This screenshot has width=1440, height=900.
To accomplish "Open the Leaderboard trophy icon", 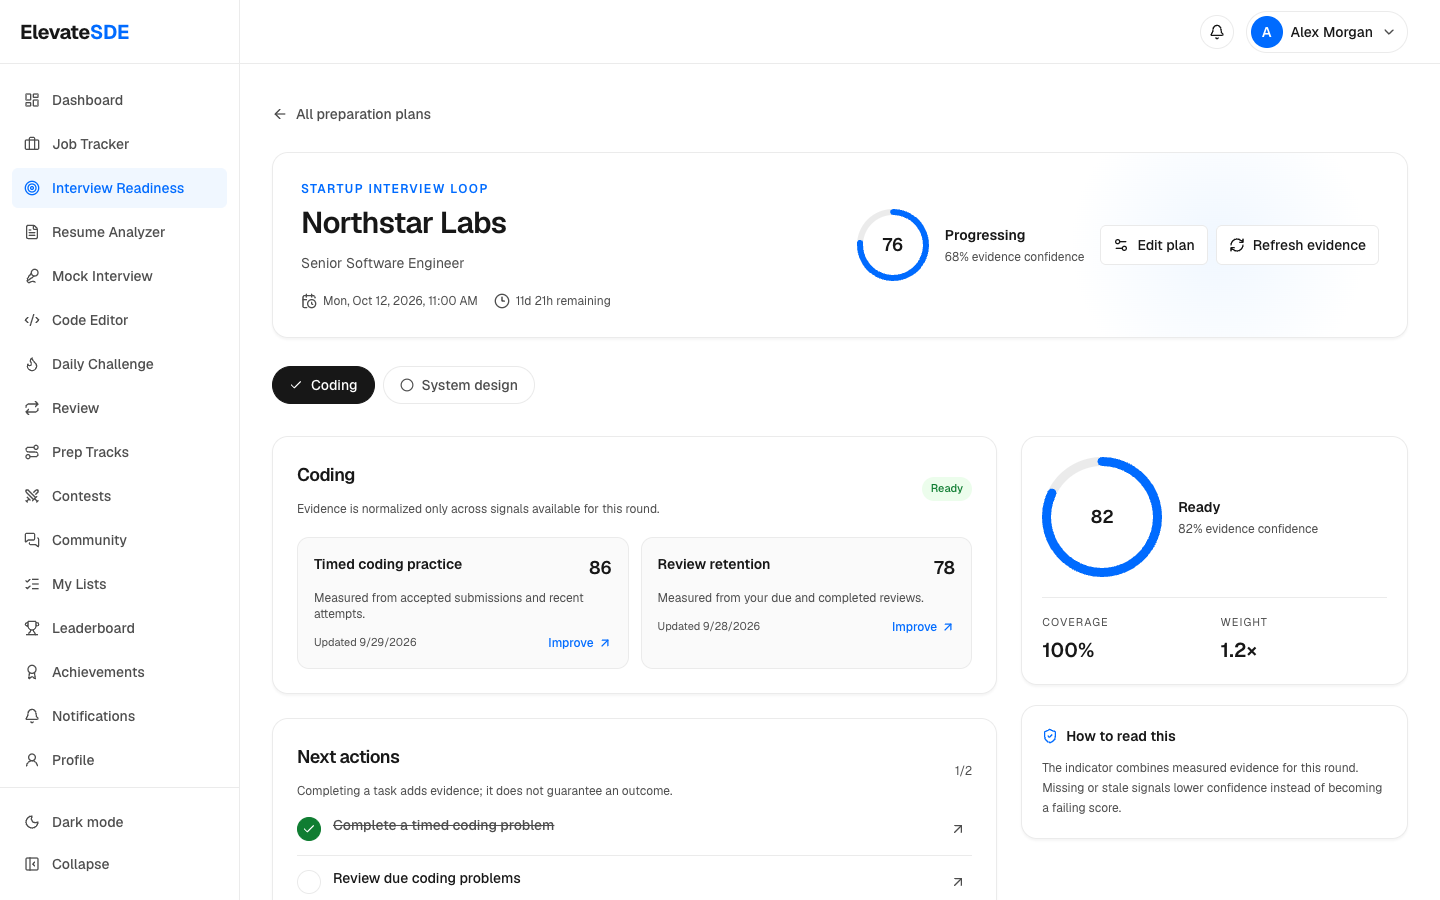I will [32, 628].
